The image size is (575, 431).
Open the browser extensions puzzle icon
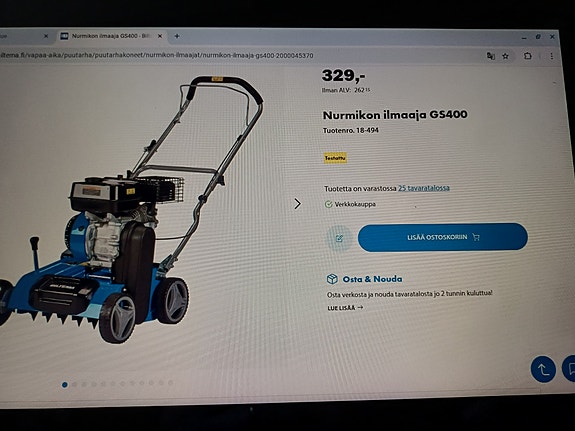pyautogui.click(x=528, y=56)
